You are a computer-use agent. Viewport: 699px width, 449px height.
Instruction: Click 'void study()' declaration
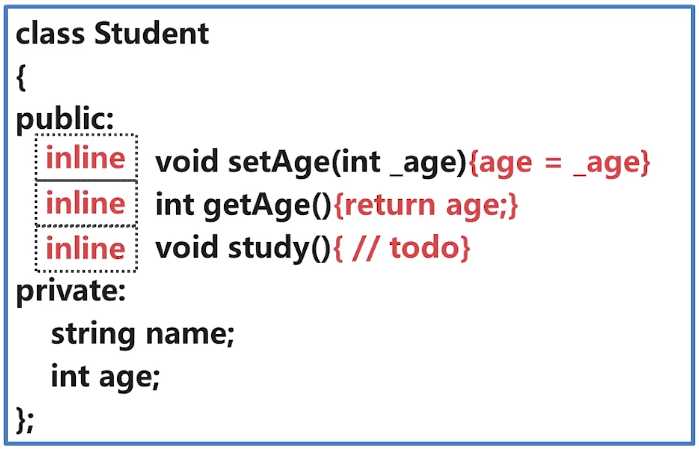coord(243,248)
